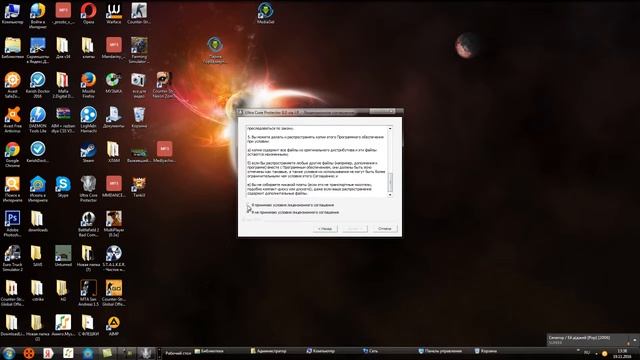This screenshot has width=640, height=360.
Task: Select the Farming Simulator desktop icon
Action: (x=139, y=50)
